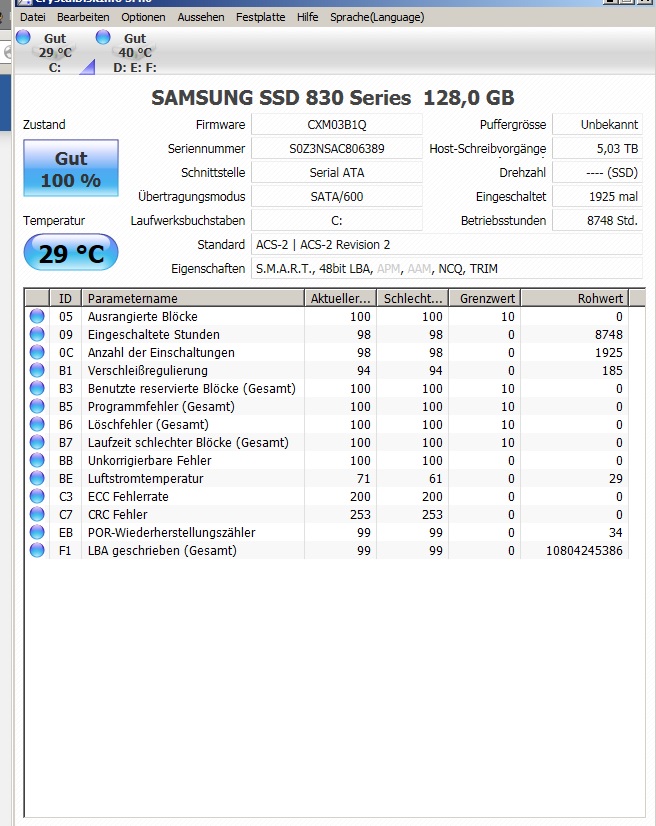Click the Puffergrösse value Unbekannt

pos(598,124)
